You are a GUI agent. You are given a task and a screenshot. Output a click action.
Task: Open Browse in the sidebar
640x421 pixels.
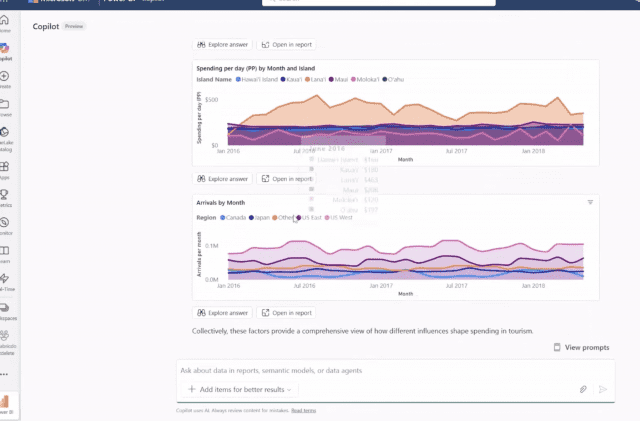(4, 105)
